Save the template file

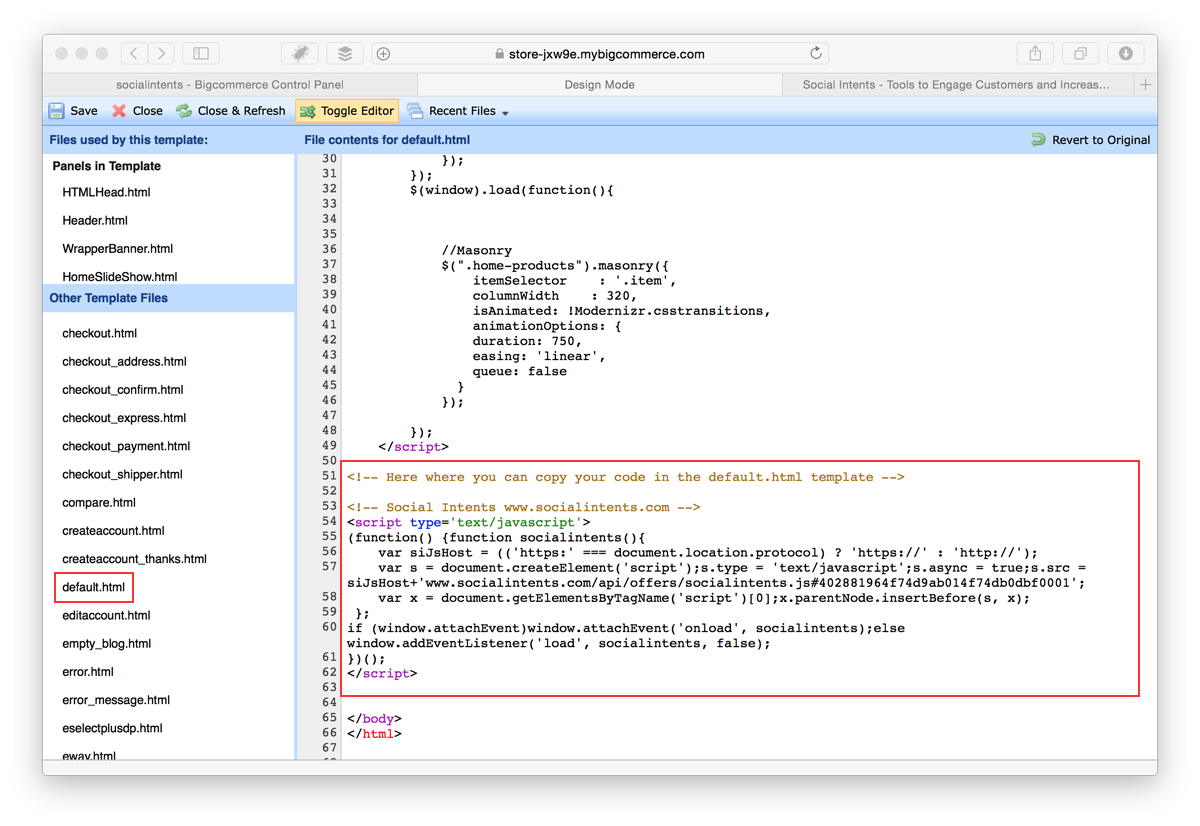[x=74, y=111]
